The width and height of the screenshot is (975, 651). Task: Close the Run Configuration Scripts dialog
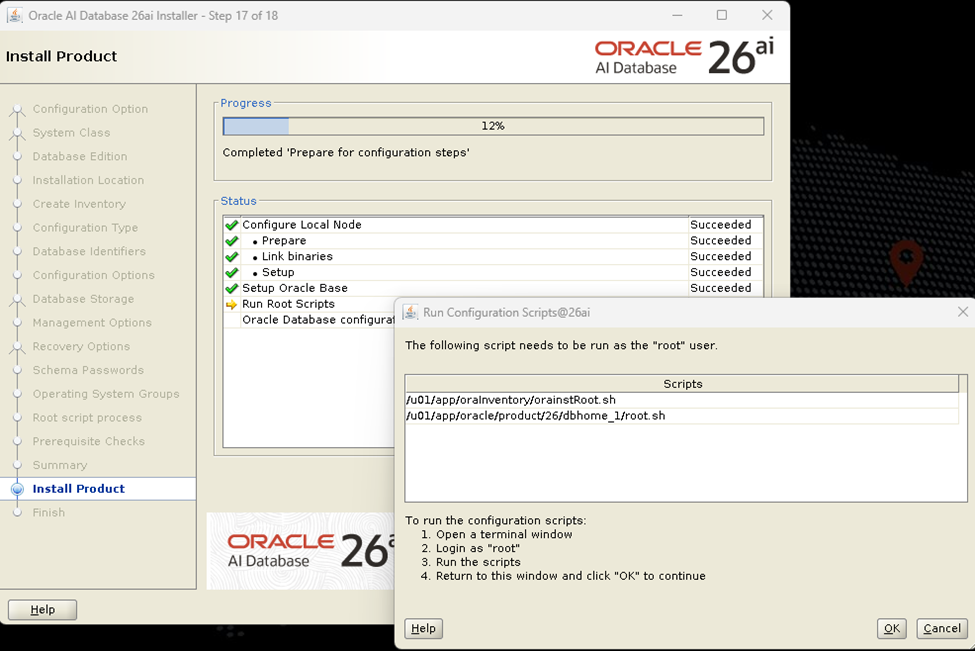(963, 312)
